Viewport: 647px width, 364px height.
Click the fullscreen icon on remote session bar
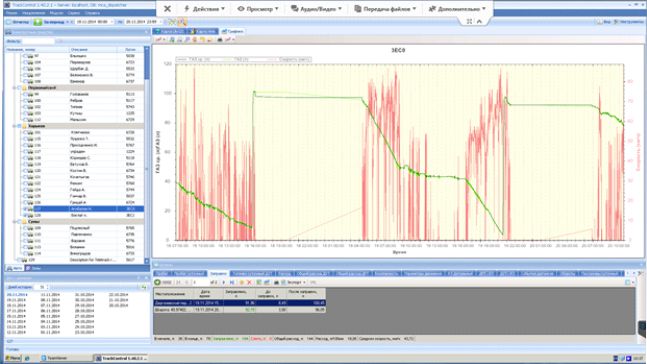[x=469, y=21]
